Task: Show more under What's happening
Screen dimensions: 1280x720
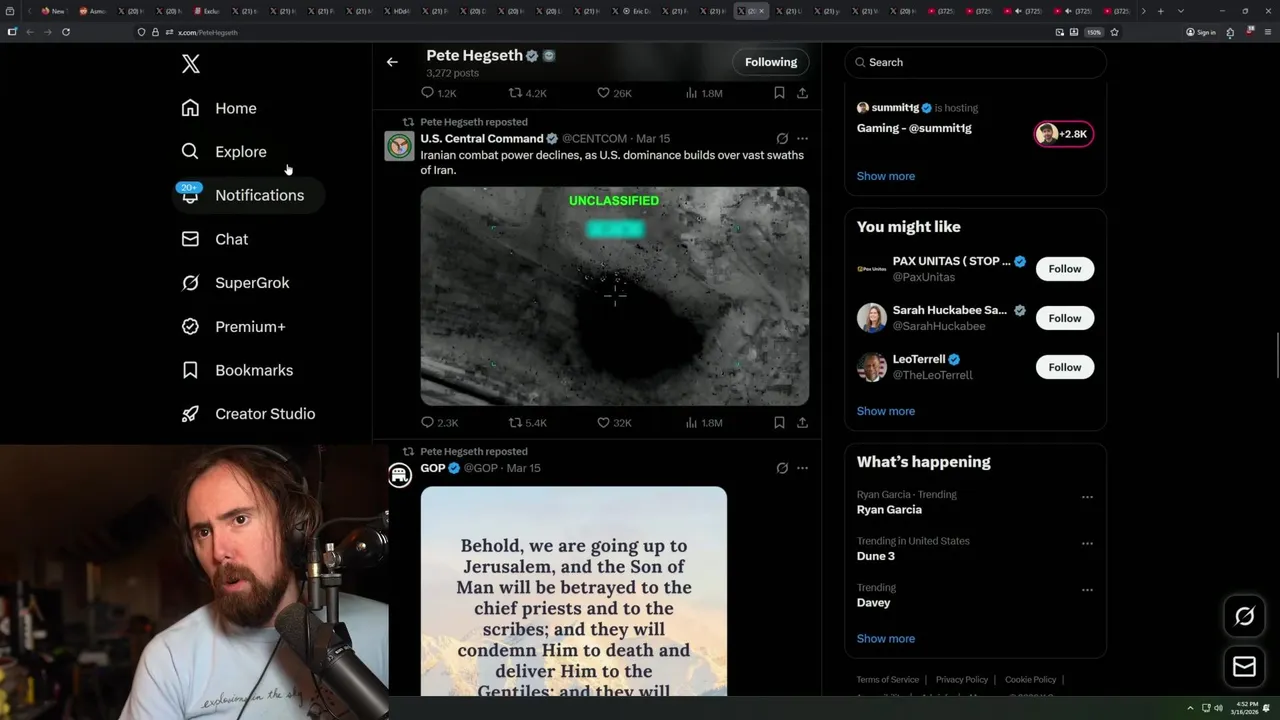Action: point(885,639)
